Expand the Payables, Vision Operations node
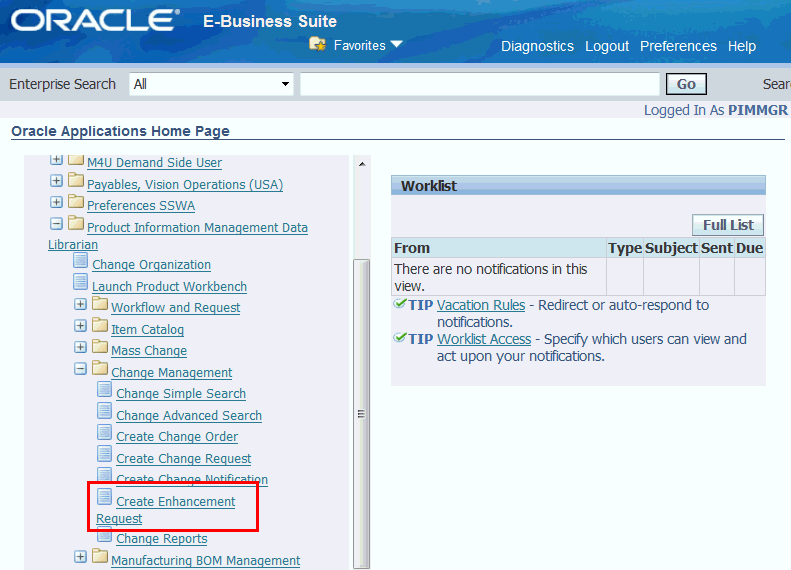Viewport: 791px width, 570px height. coord(56,180)
